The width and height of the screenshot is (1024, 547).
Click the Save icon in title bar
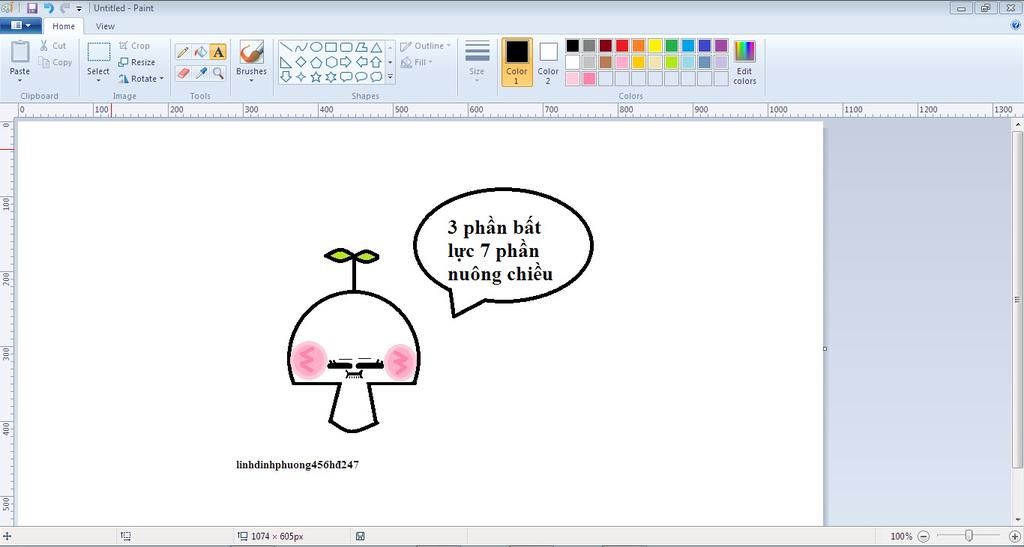tap(32, 8)
